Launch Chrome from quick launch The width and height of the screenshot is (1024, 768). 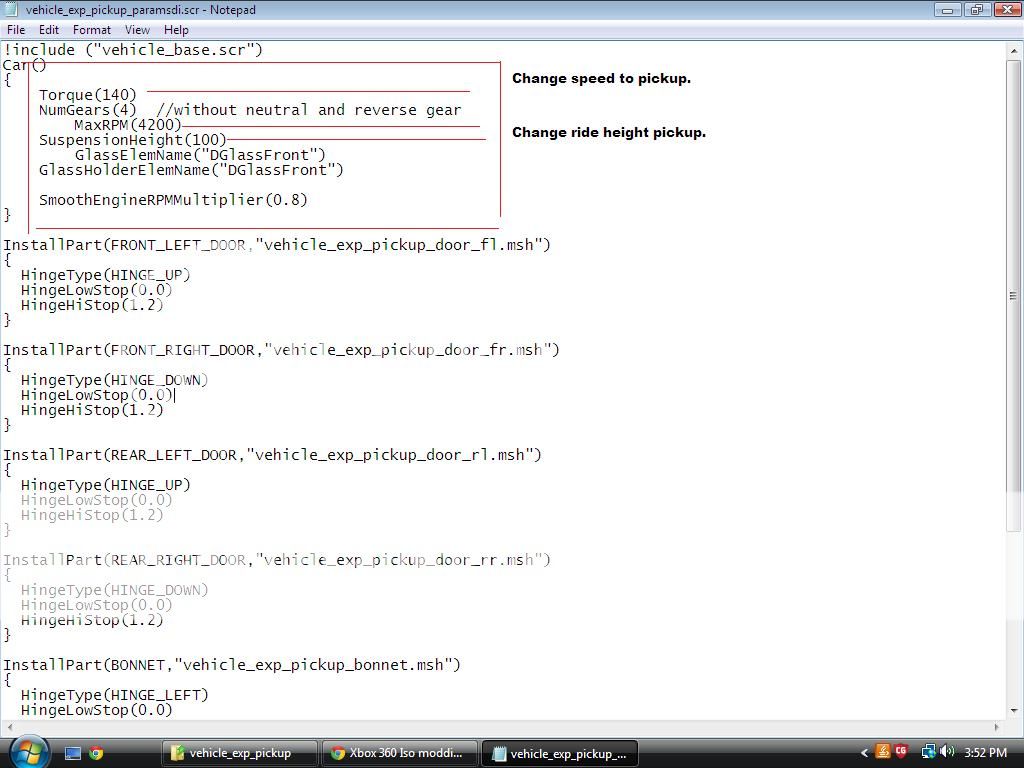click(x=96, y=753)
